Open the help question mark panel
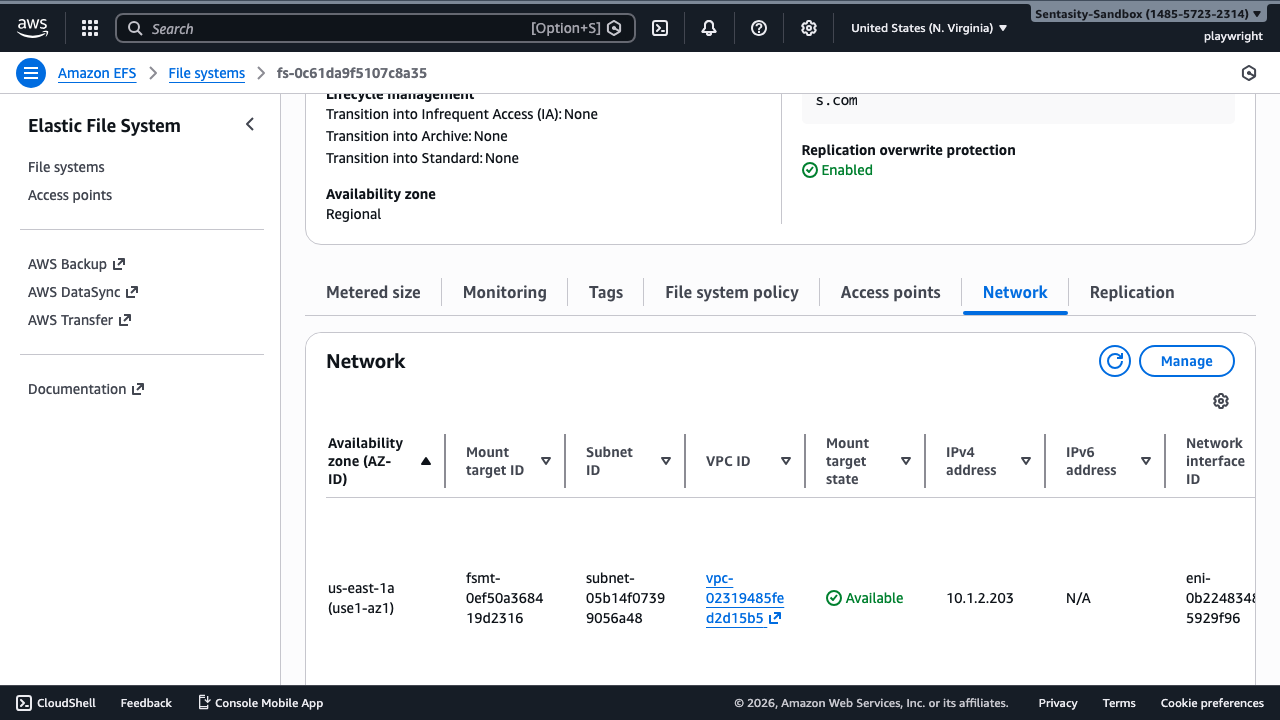The image size is (1280, 720). (x=759, y=27)
